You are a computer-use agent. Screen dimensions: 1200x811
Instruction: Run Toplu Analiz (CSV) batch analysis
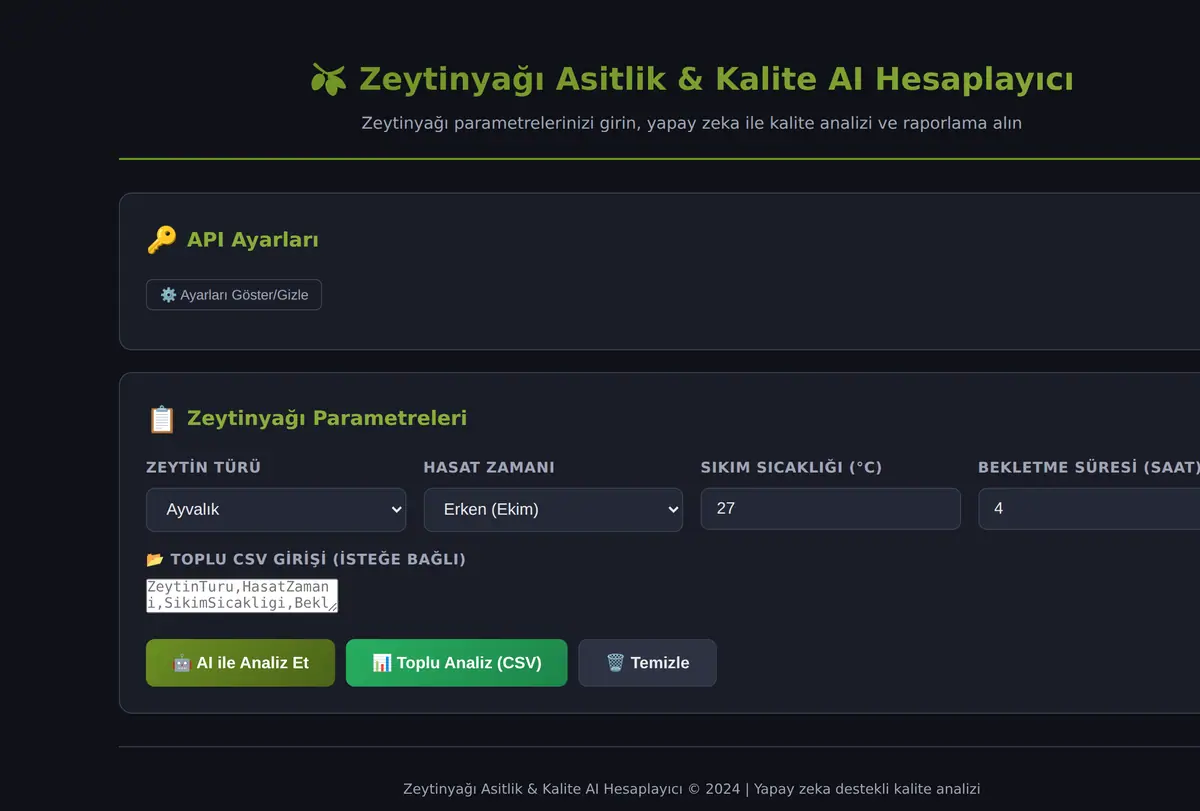coord(456,663)
